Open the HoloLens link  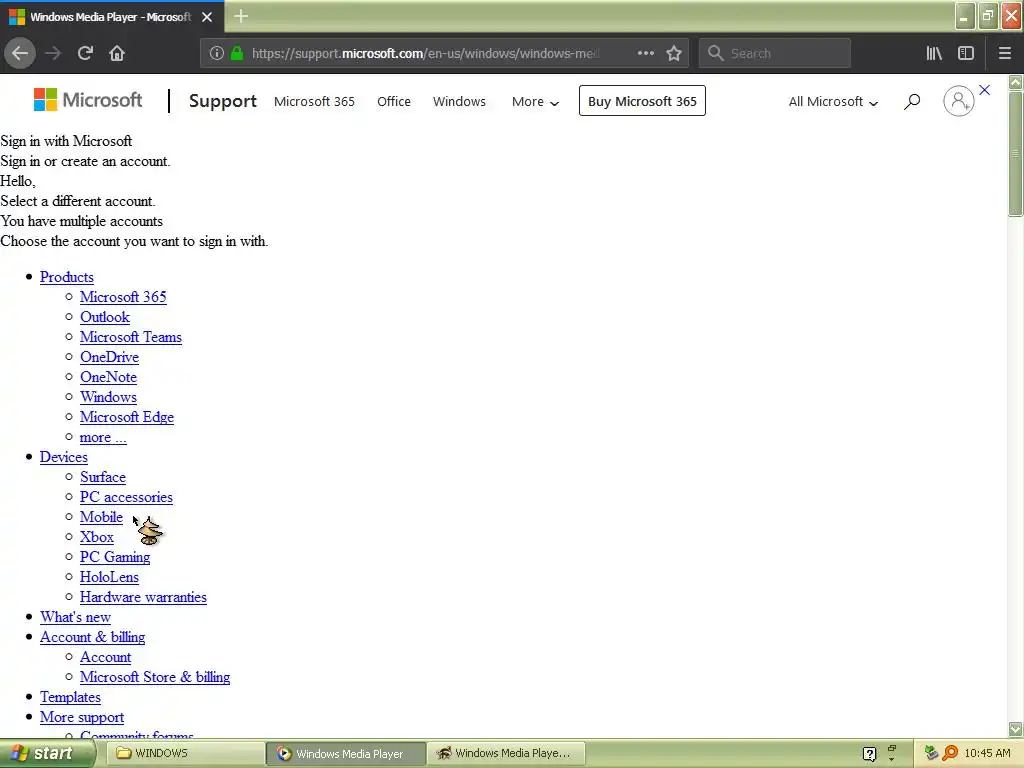[x=109, y=577]
